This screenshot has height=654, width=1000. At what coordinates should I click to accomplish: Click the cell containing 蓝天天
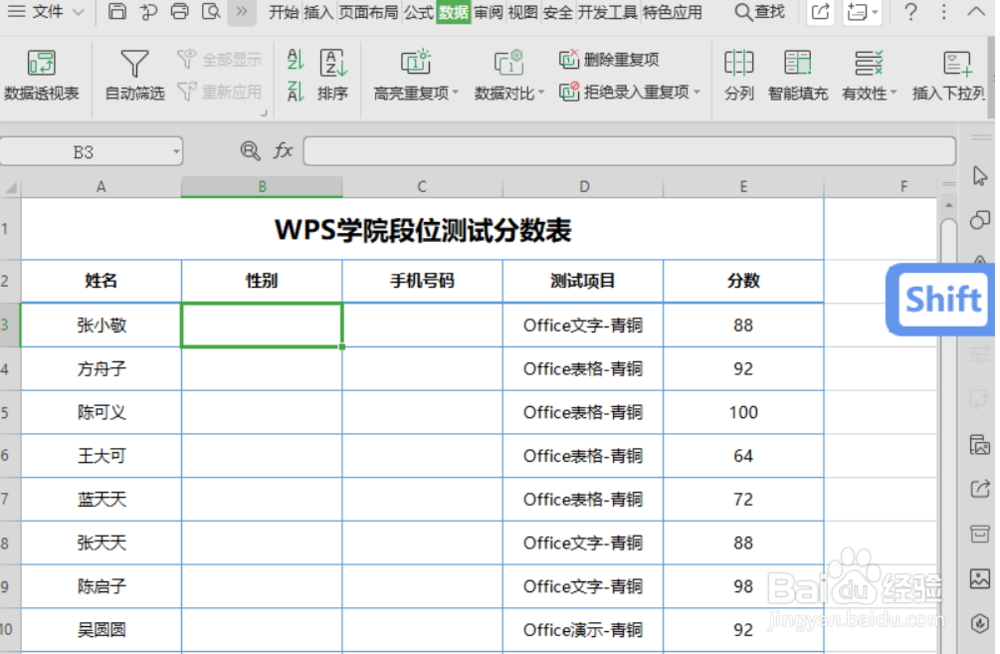[101, 499]
